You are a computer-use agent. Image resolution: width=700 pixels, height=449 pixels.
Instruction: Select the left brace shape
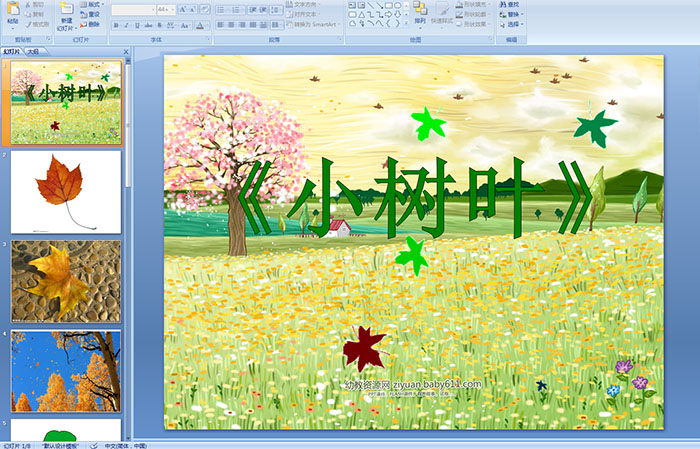[x=388, y=24]
